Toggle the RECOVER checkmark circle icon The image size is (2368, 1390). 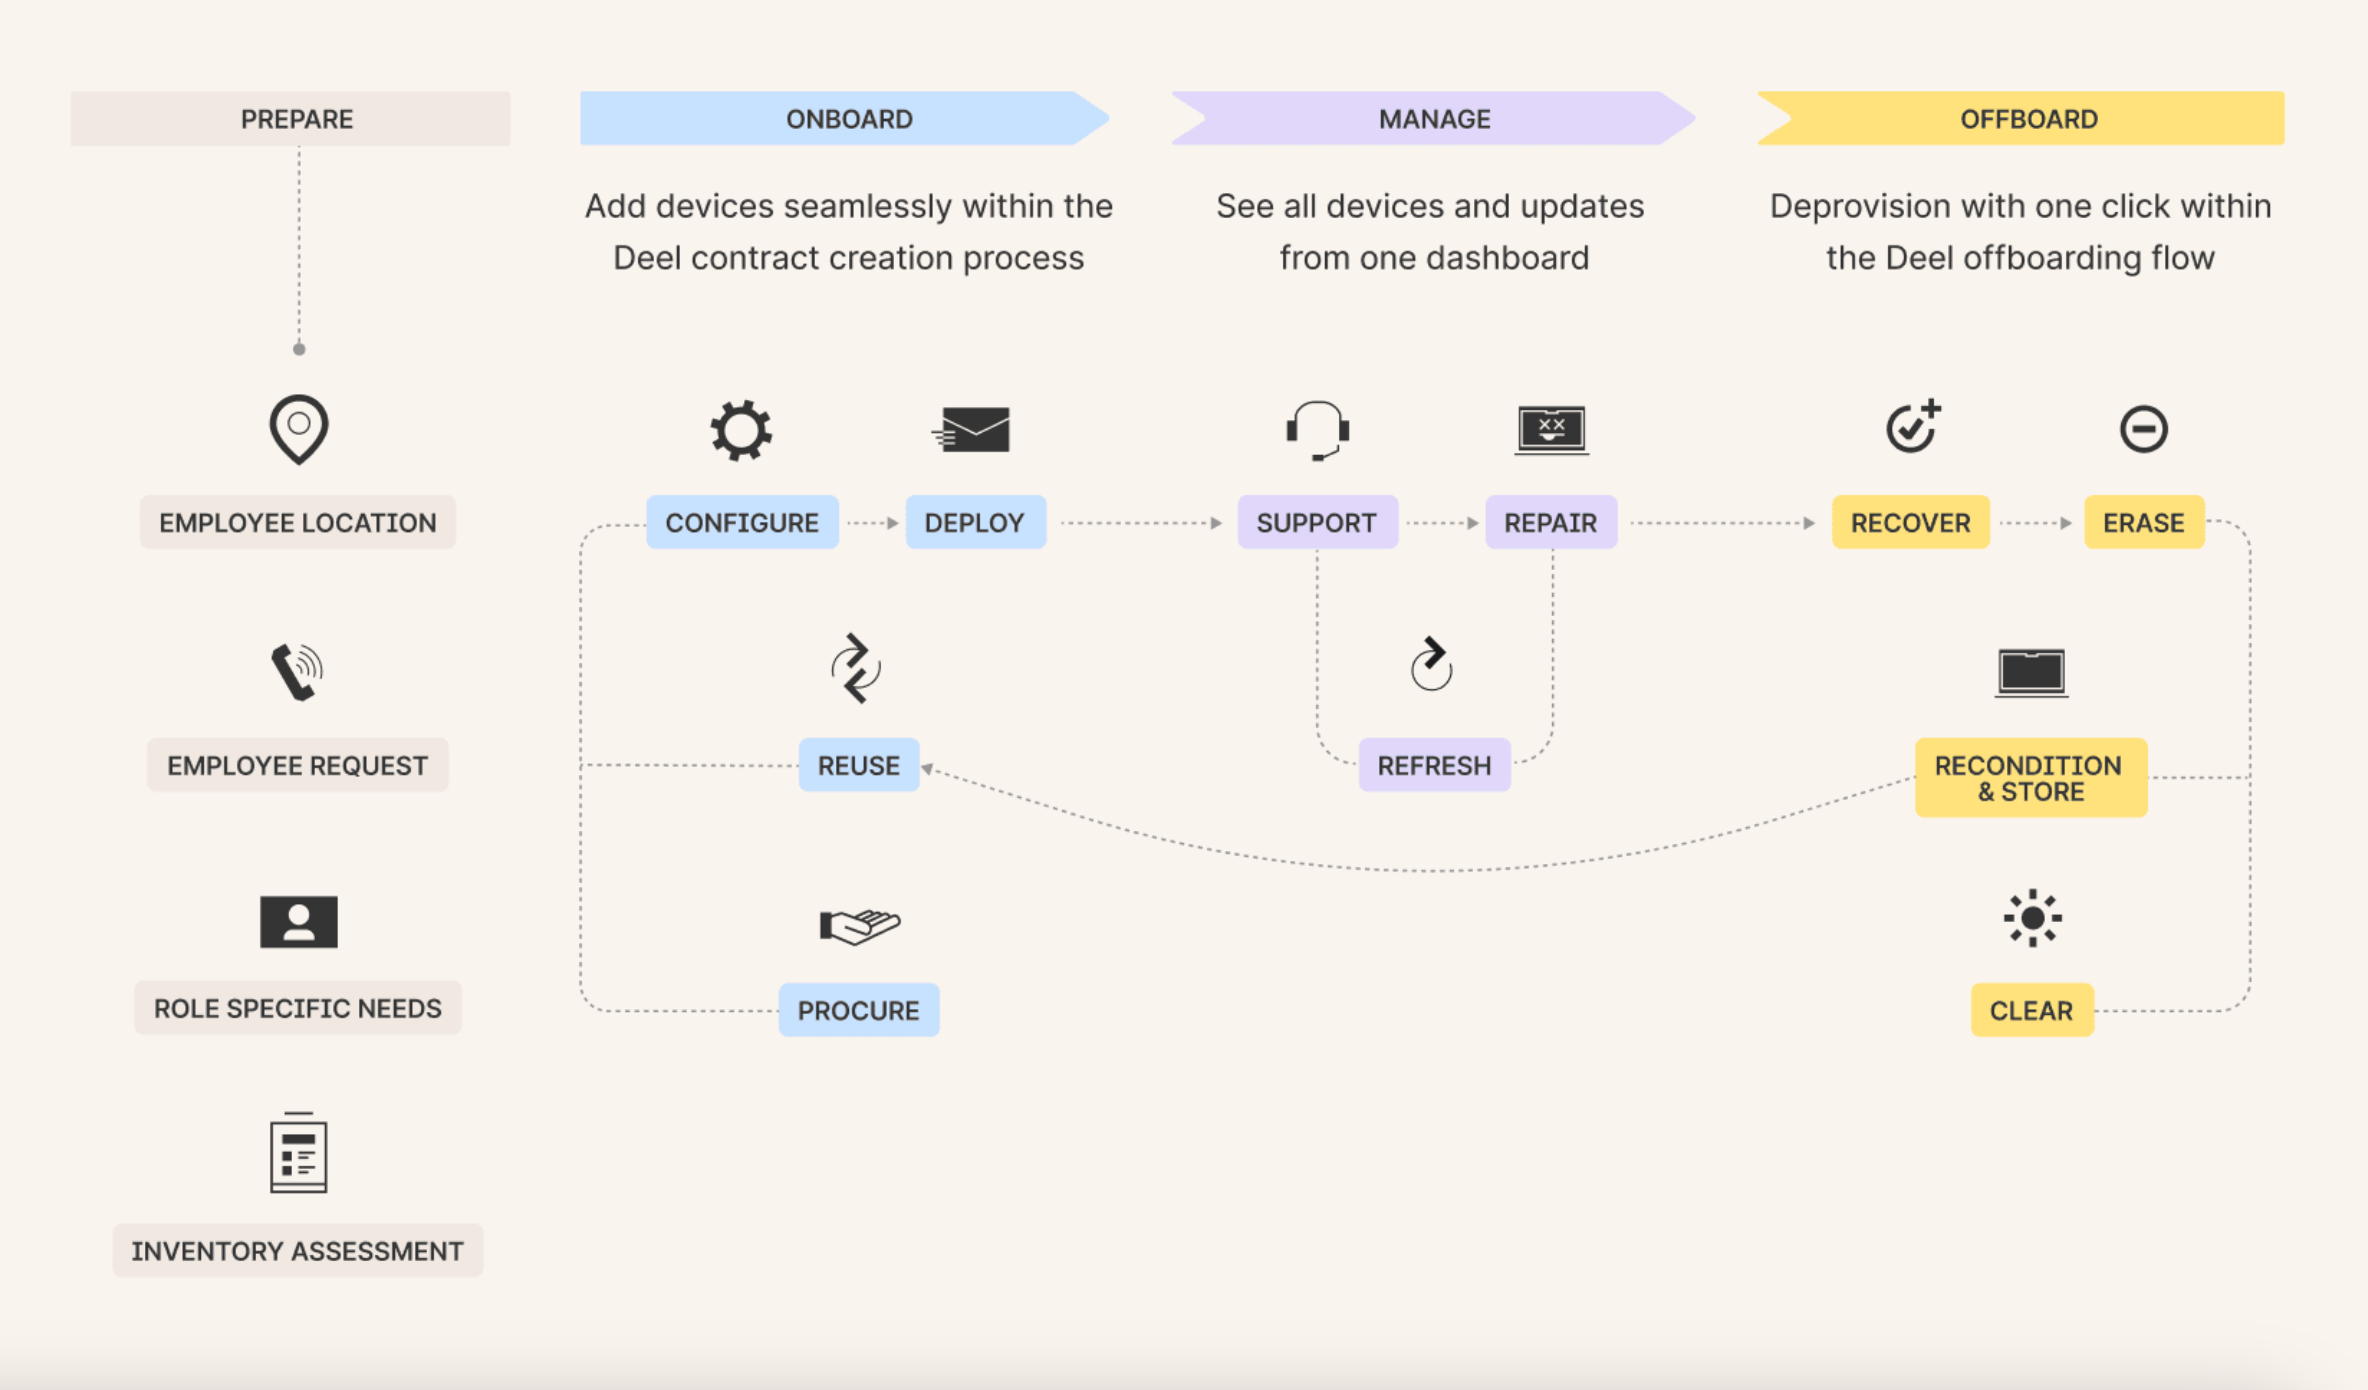[1910, 427]
